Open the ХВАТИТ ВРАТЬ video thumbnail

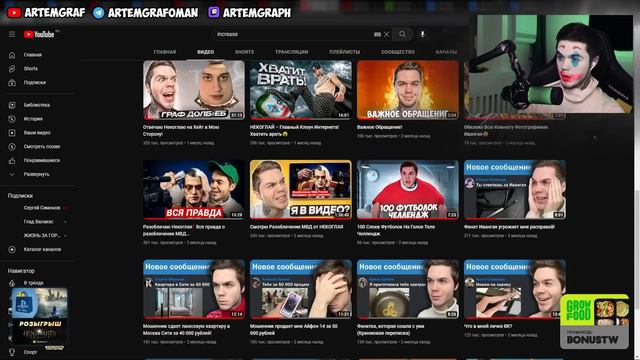pyautogui.click(x=301, y=90)
